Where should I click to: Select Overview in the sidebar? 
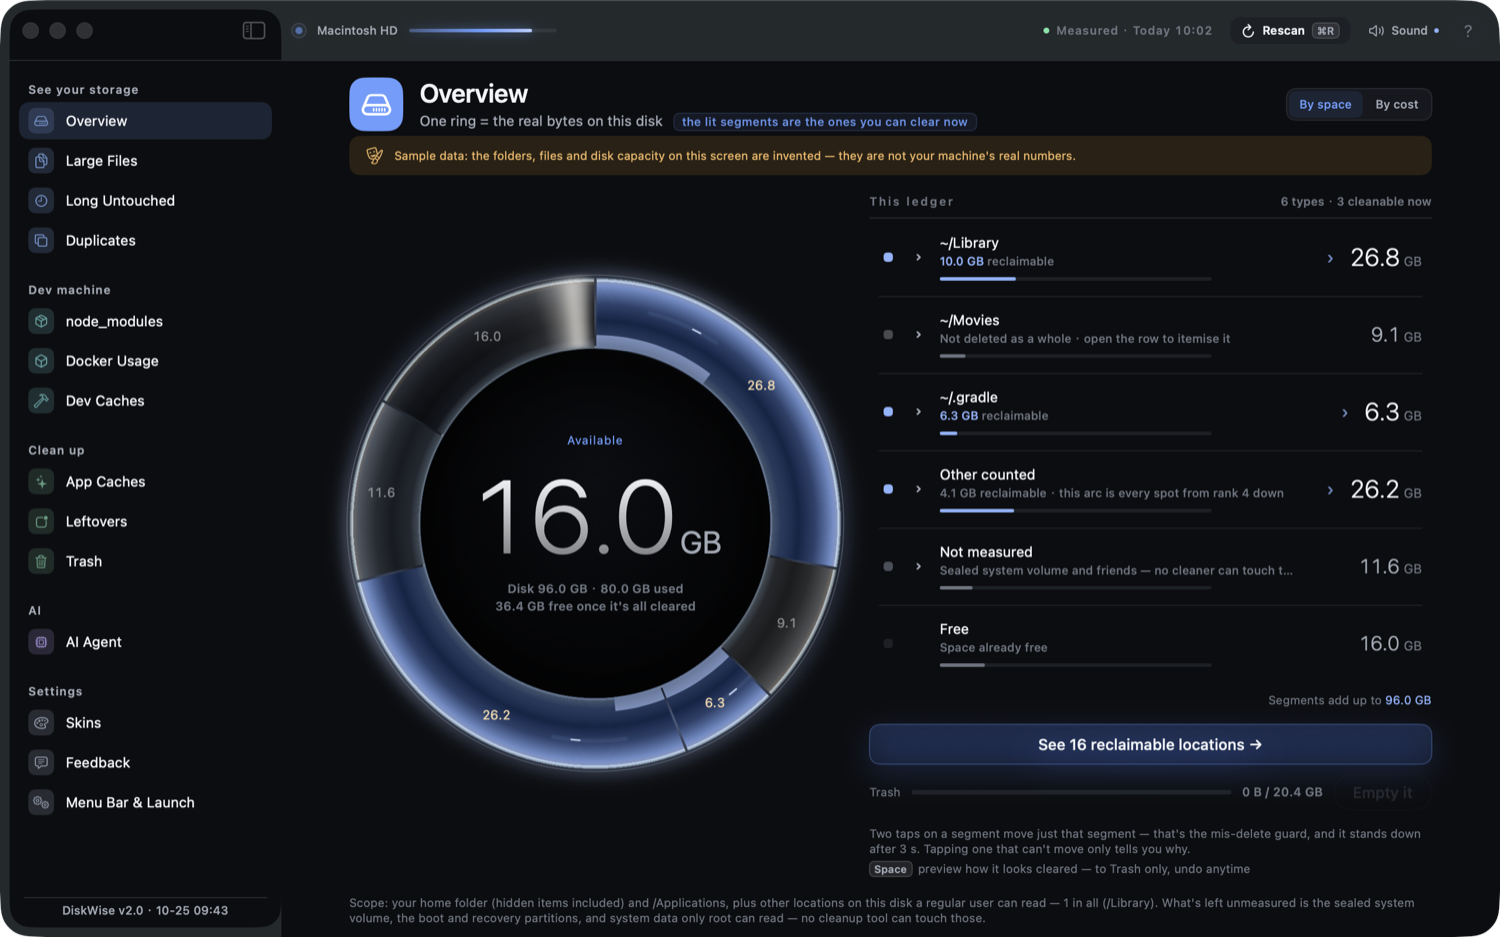[x=145, y=121]
